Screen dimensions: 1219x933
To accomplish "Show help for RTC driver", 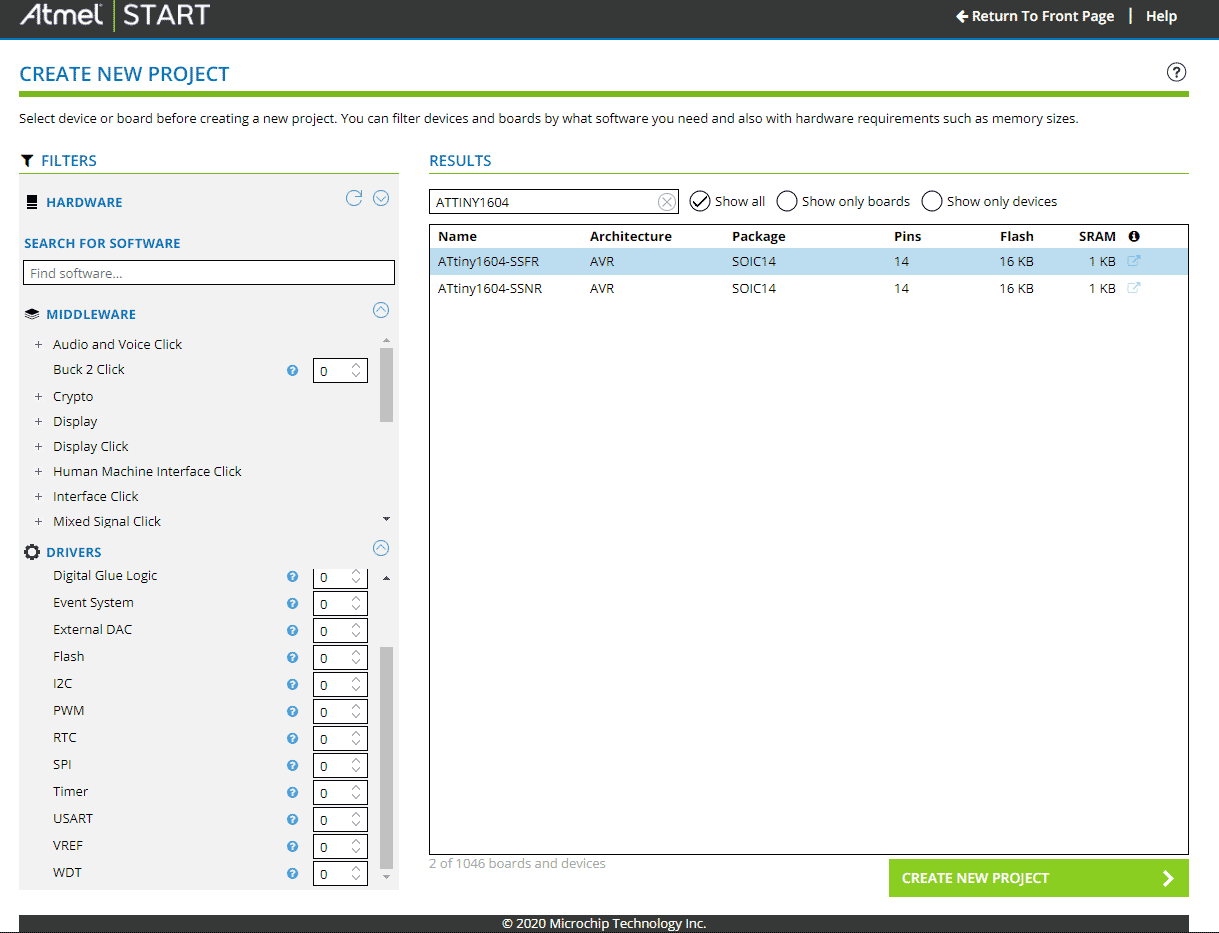I will (293, 738).
